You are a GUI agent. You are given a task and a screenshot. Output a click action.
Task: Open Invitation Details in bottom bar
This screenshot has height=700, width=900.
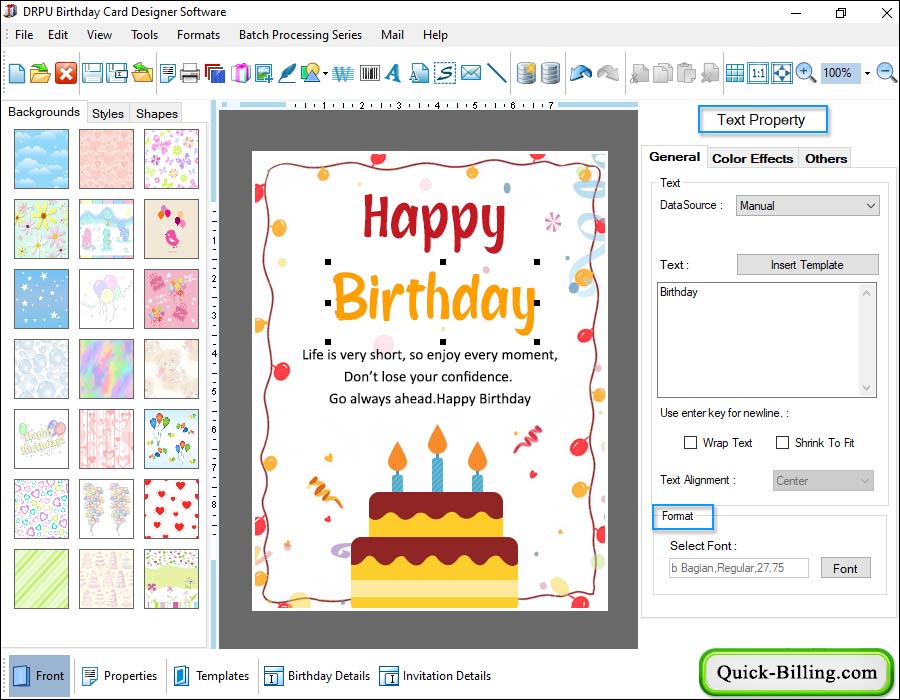tap(435, 676)
